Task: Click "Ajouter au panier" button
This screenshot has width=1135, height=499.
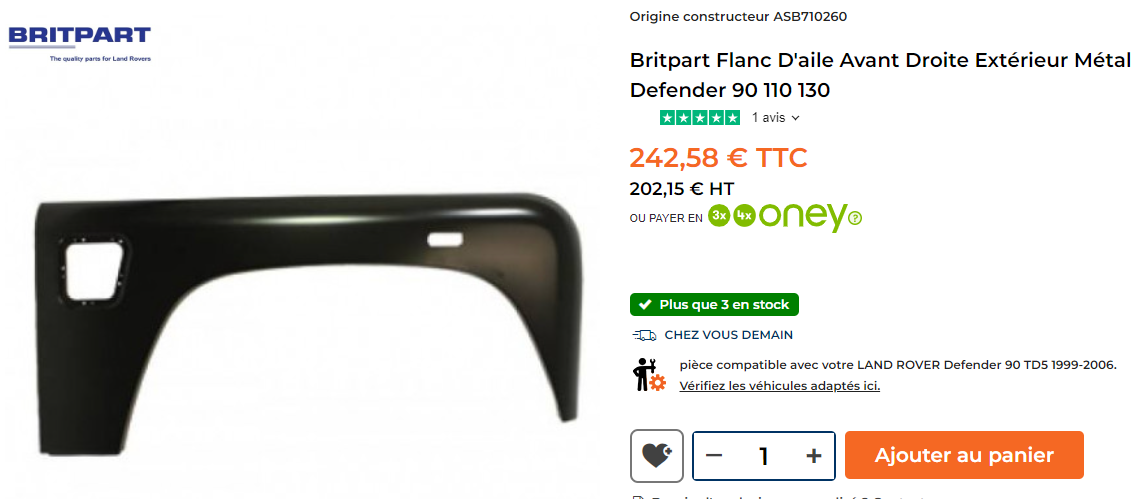Action: click(964, 455)
